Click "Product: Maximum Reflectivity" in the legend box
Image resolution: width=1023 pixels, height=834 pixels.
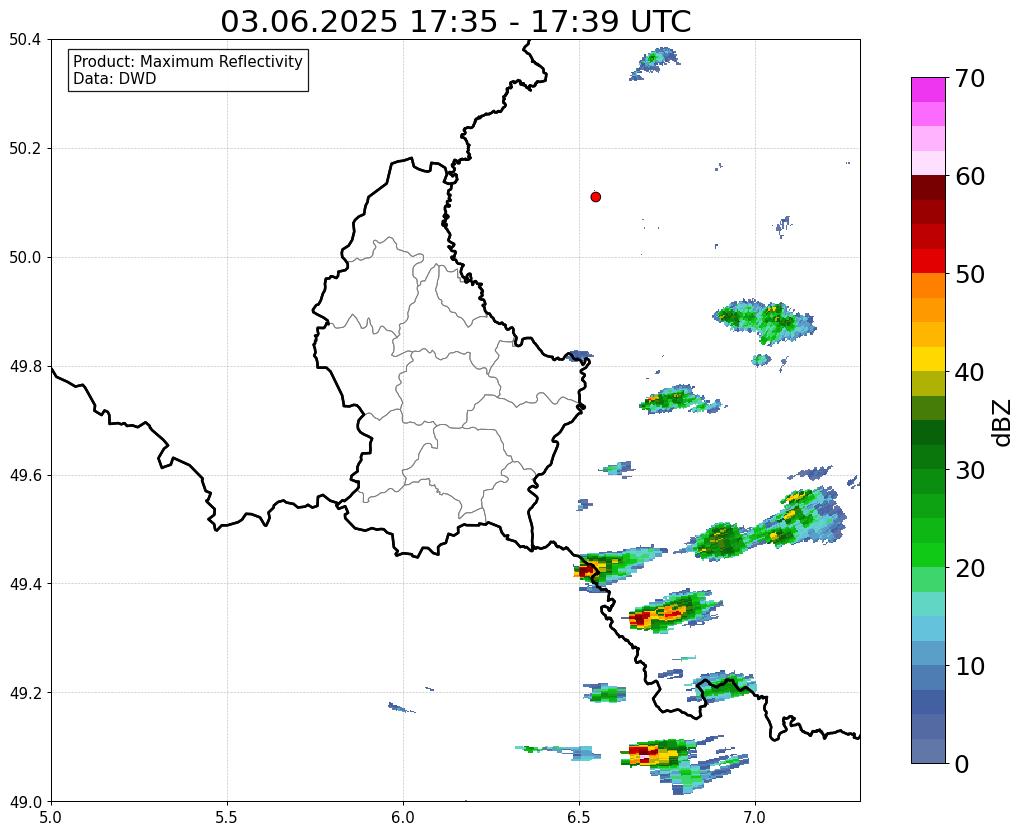[188, 61]
